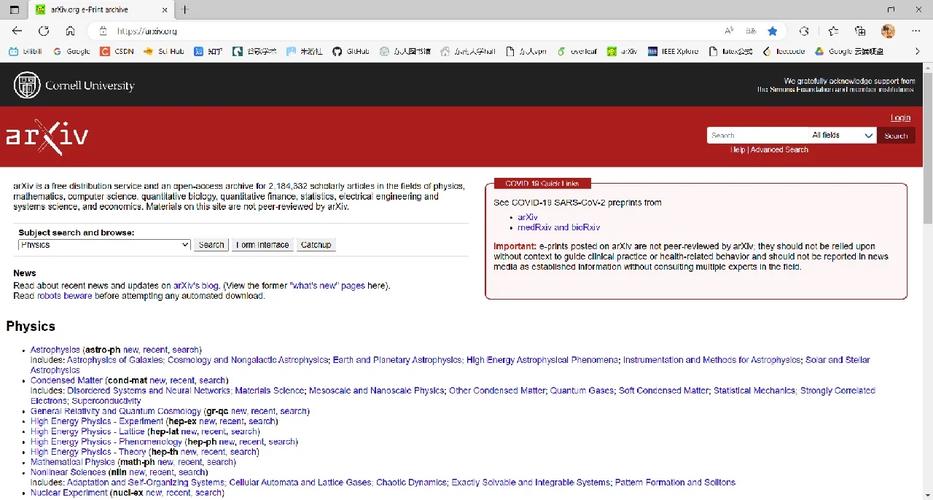Open the Astrophysics of Galaxies link
The width and height of the screenshot is (933, 500).
click(x=114, y=360)
